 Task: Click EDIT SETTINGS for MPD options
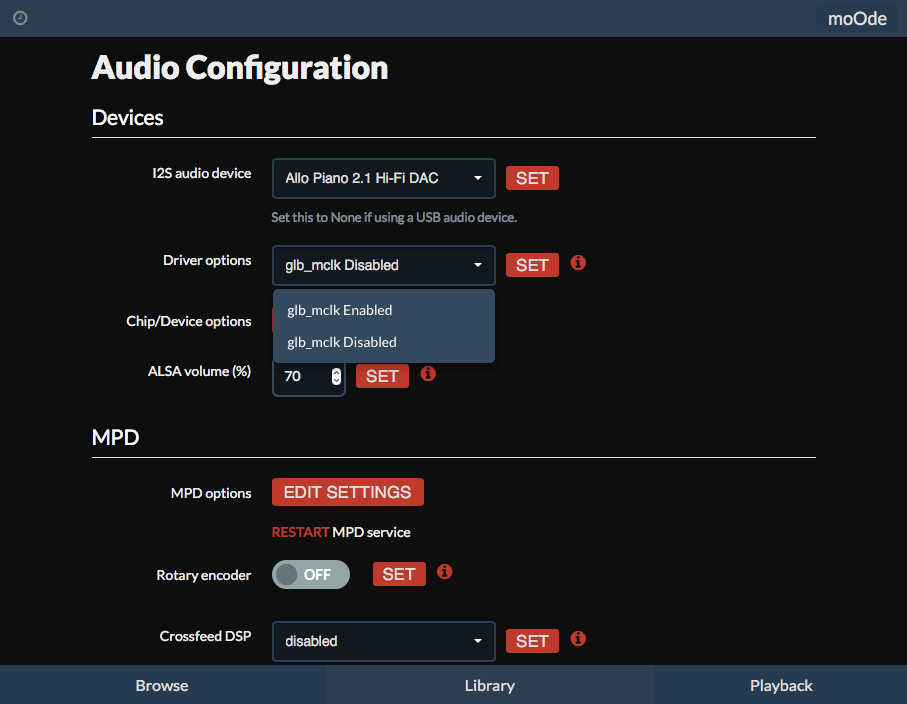[348, 492]
